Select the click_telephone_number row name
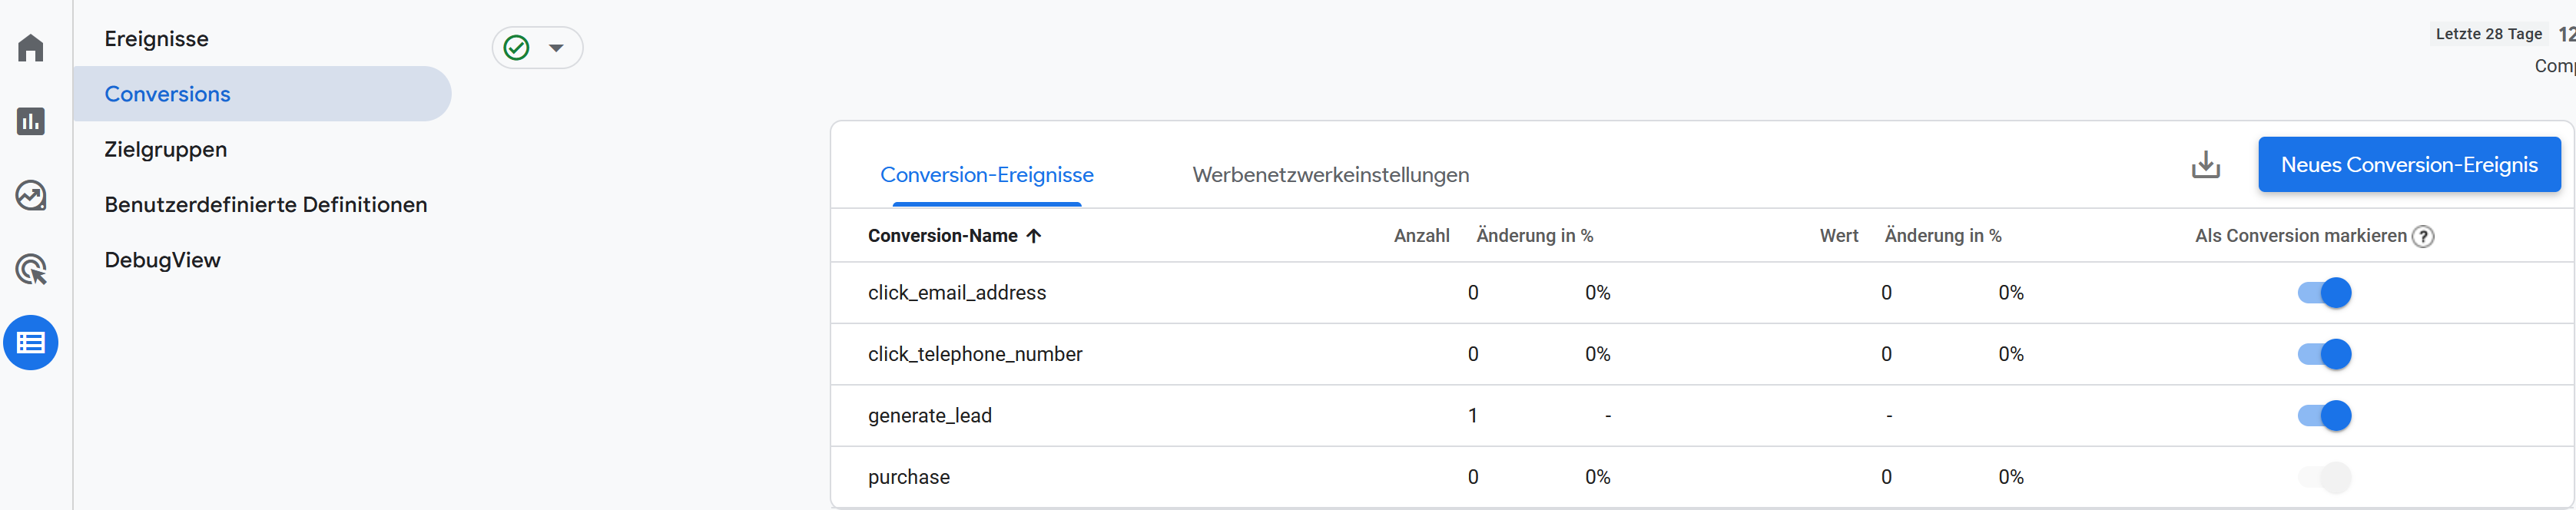Image resolution: width=2576 pixels, height=510 pixels. (x=975, y=354)
